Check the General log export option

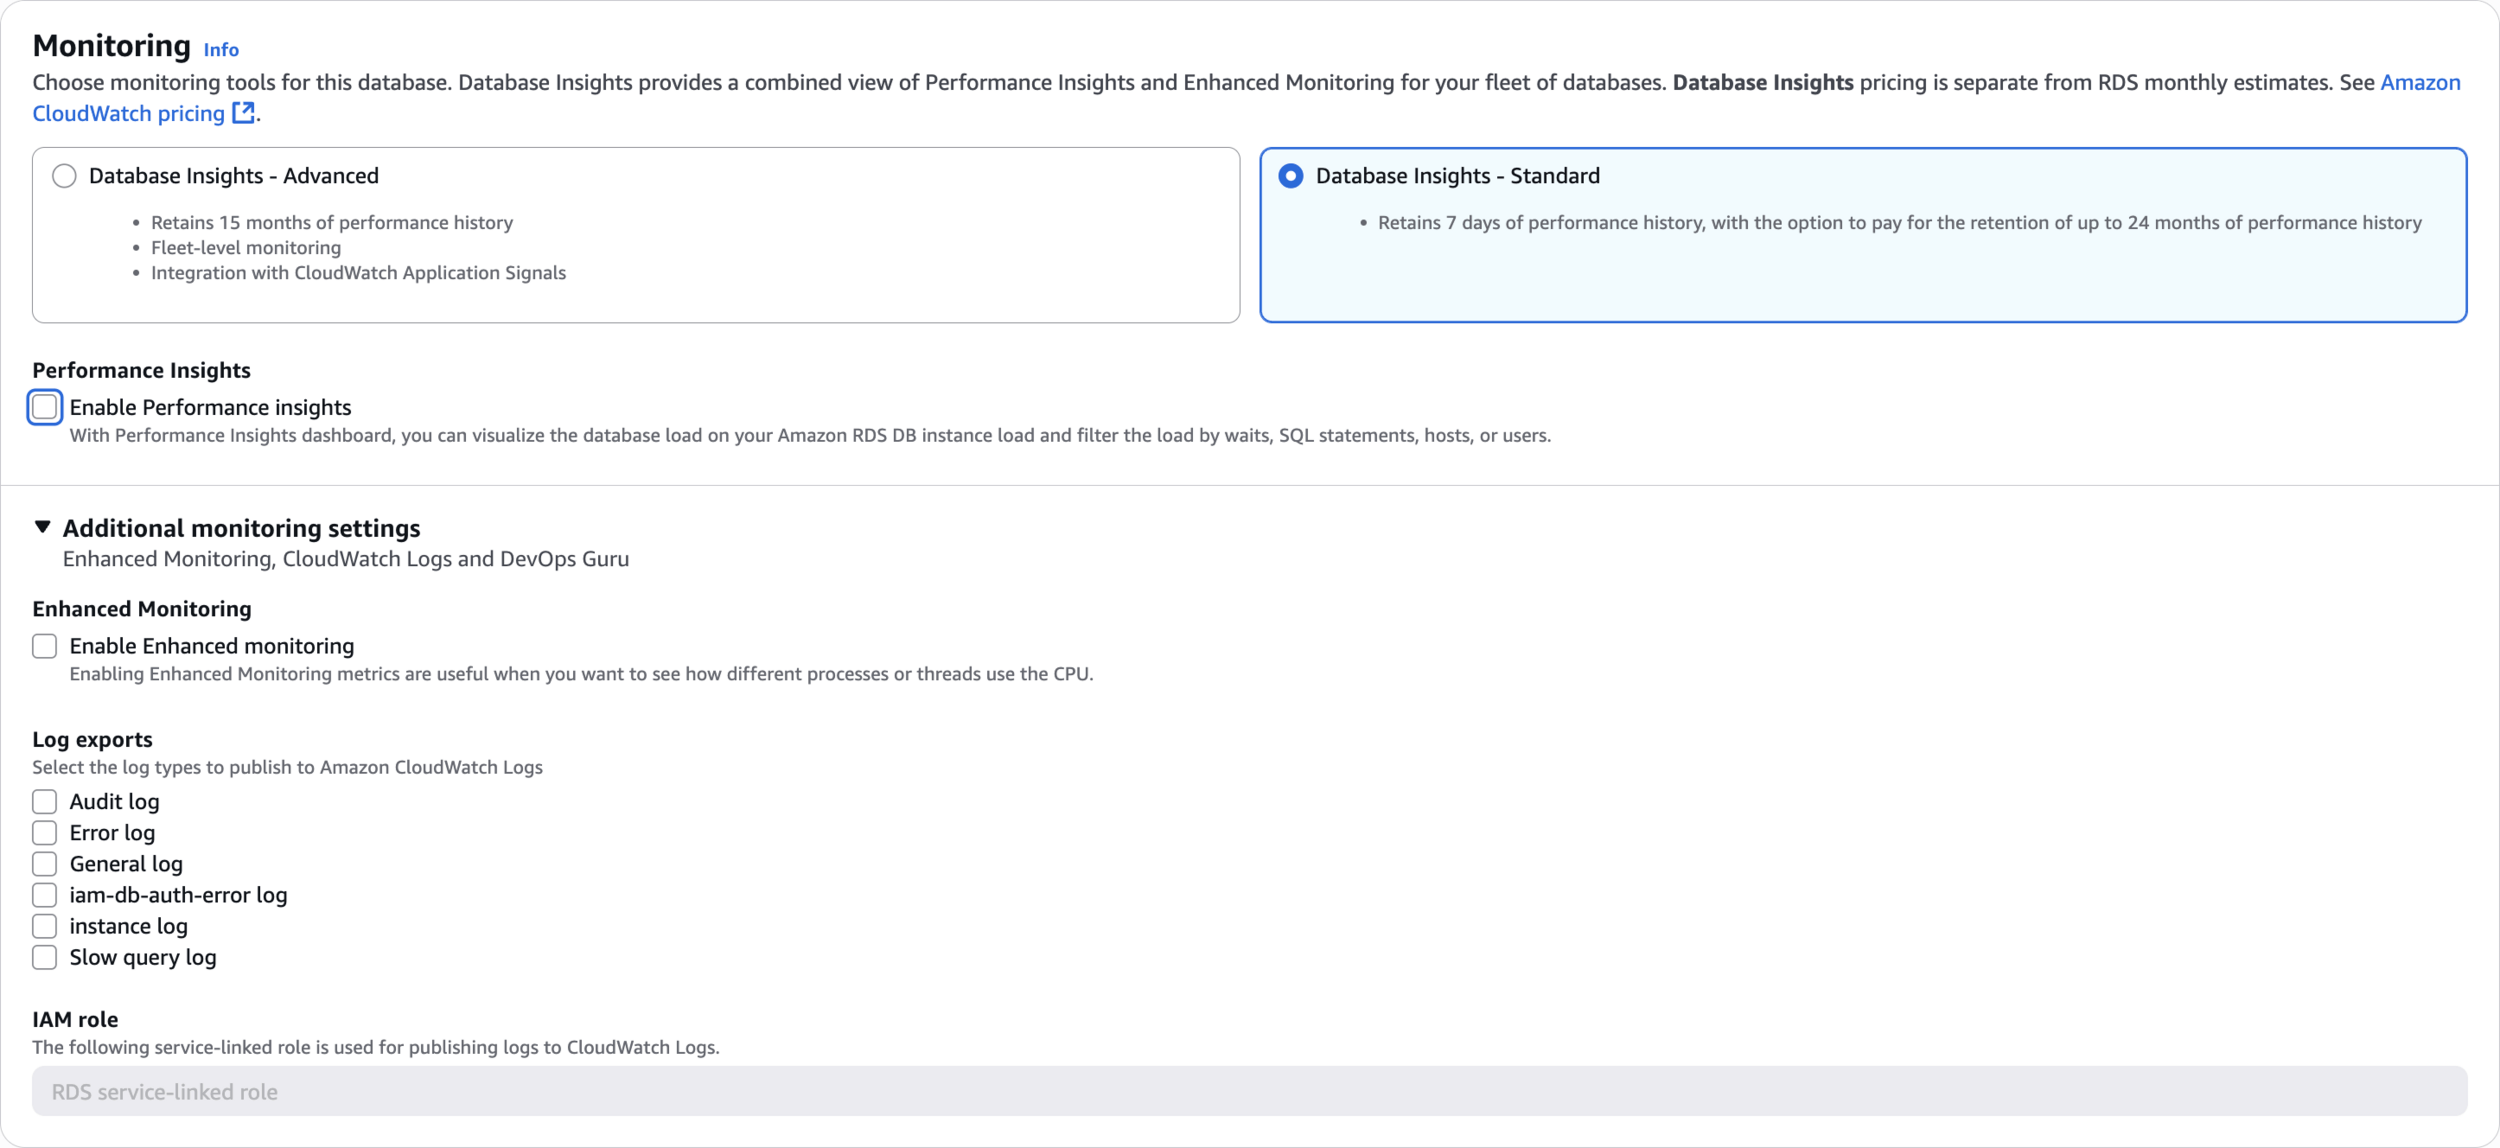(45, 864)
